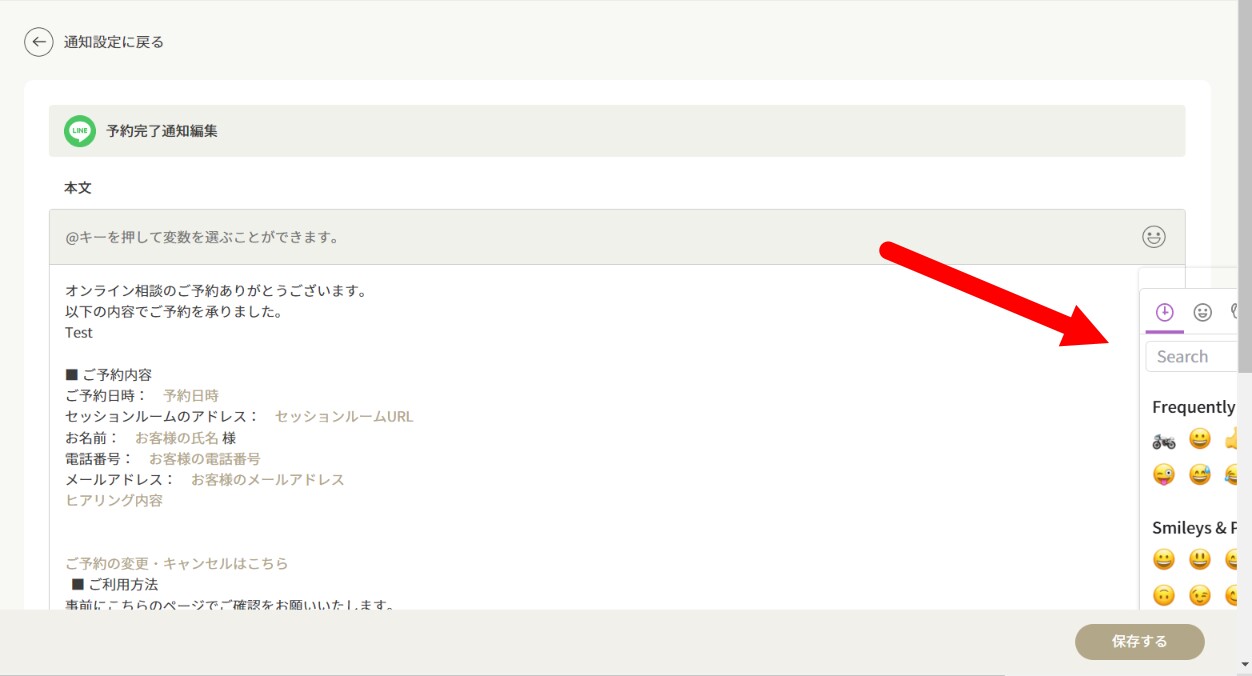Click the お客様の電話番号 variable tag
1252x676 pixels.
[205, 459]
